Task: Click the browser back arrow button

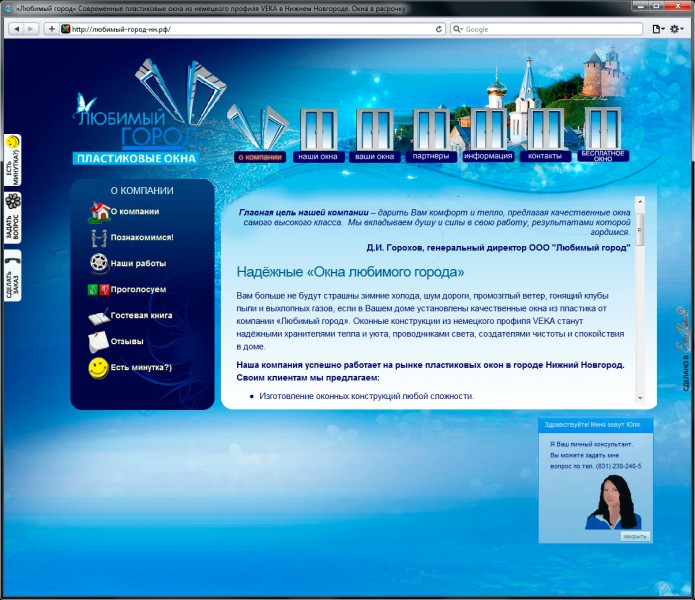Action: coord(16,29)
